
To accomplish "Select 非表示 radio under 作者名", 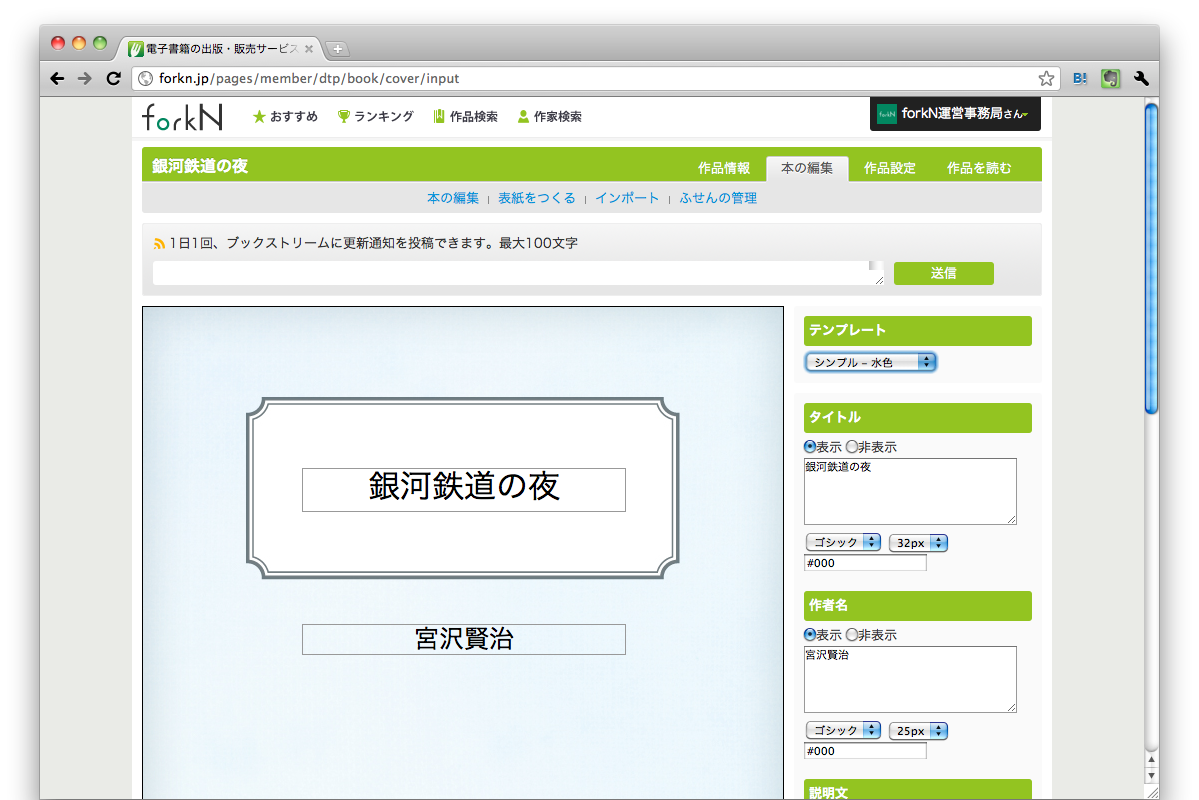I will click(x=852, y=635).
